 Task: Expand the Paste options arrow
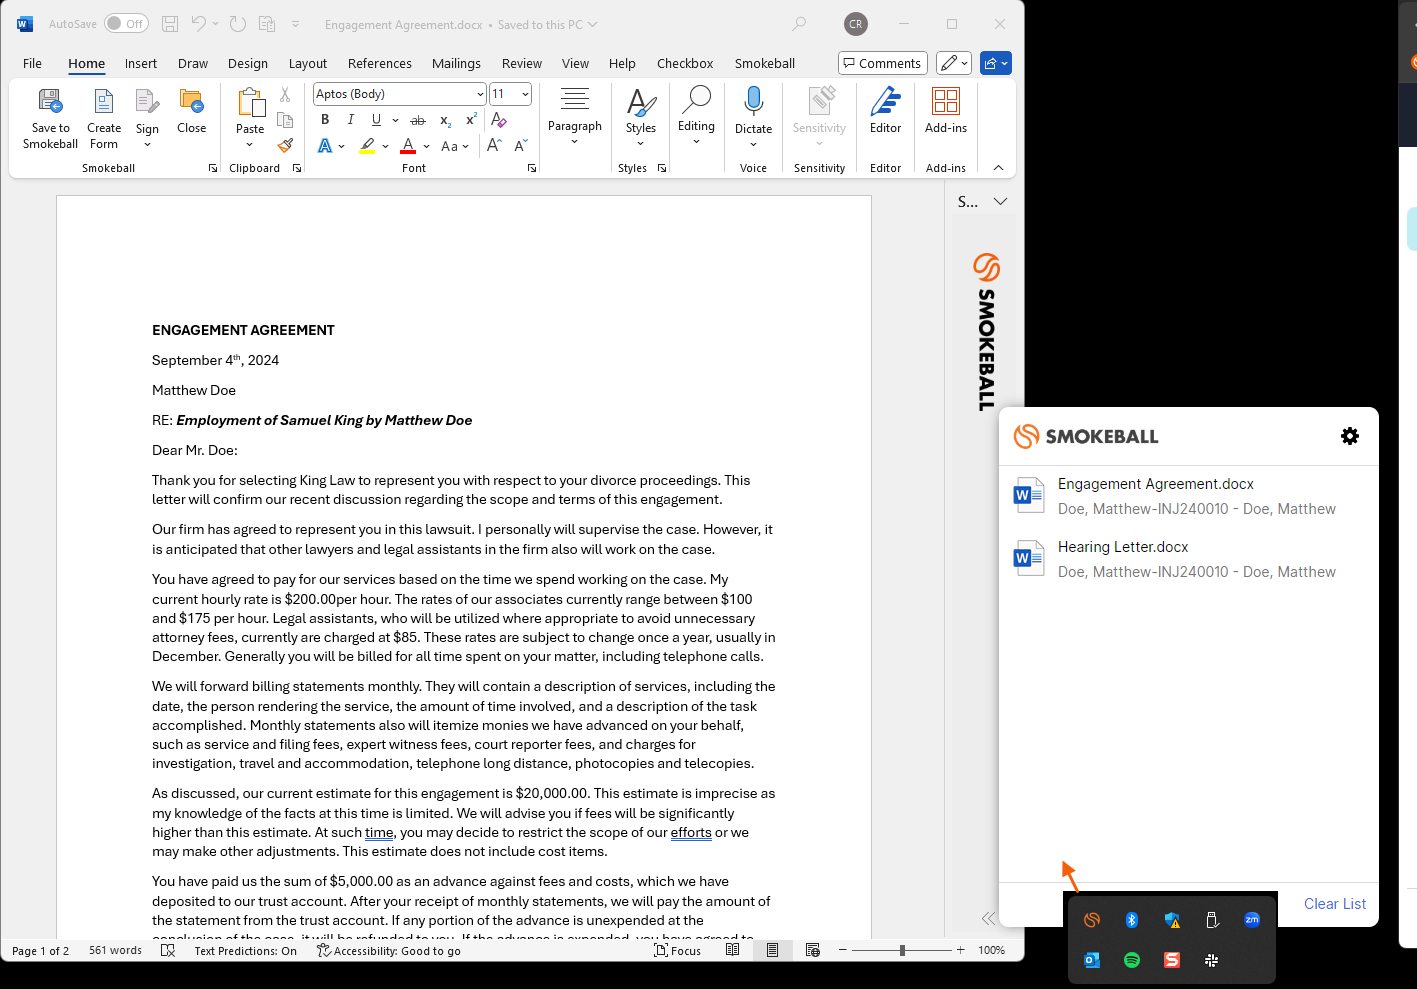250,145
